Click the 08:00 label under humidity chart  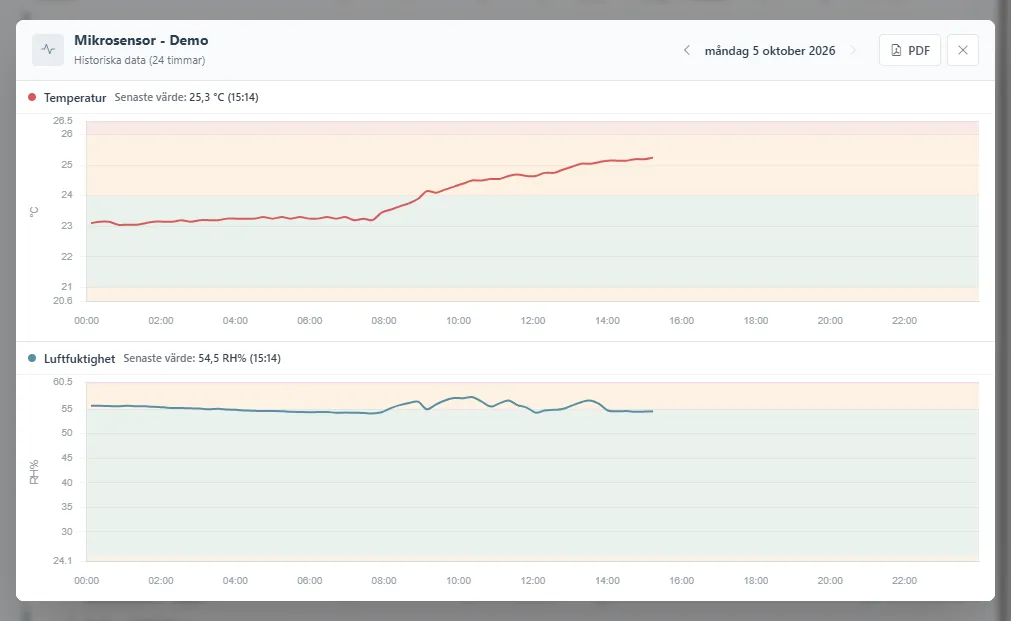(x=384, y=580)
